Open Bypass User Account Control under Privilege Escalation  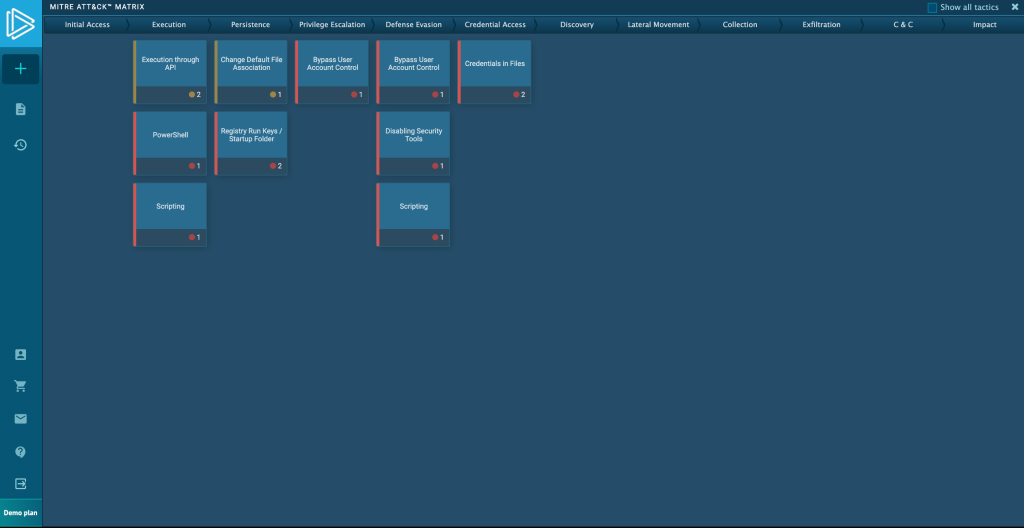(332, 72)
